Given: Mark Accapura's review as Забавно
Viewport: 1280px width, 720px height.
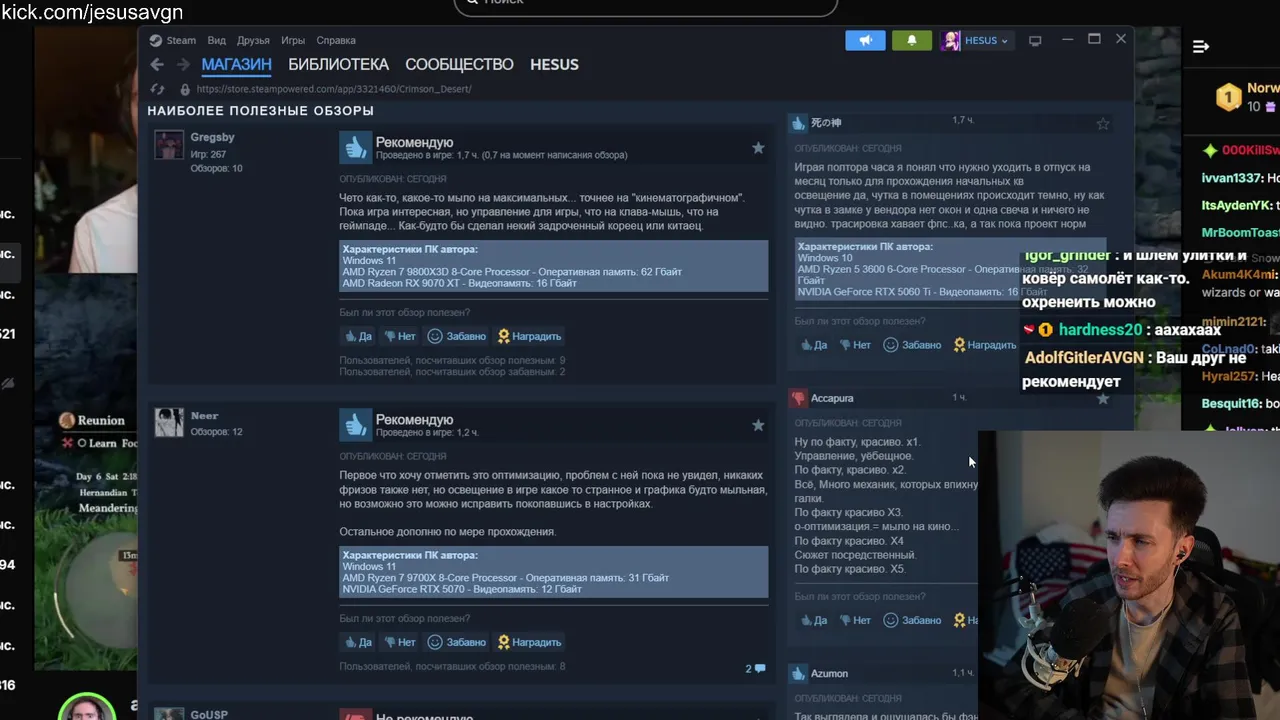Looking at the screenshot, I should coord(912,620).
